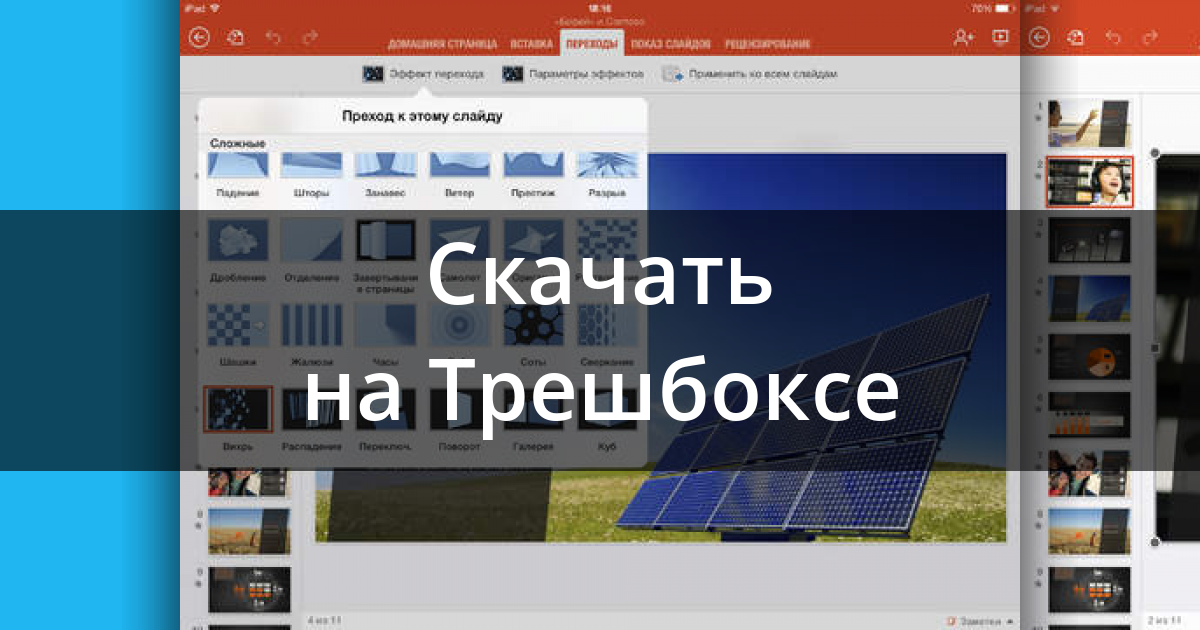Tap the iPad Wi-Fi indicator at left
1200x630 pixels.
[x=203, y=7]
